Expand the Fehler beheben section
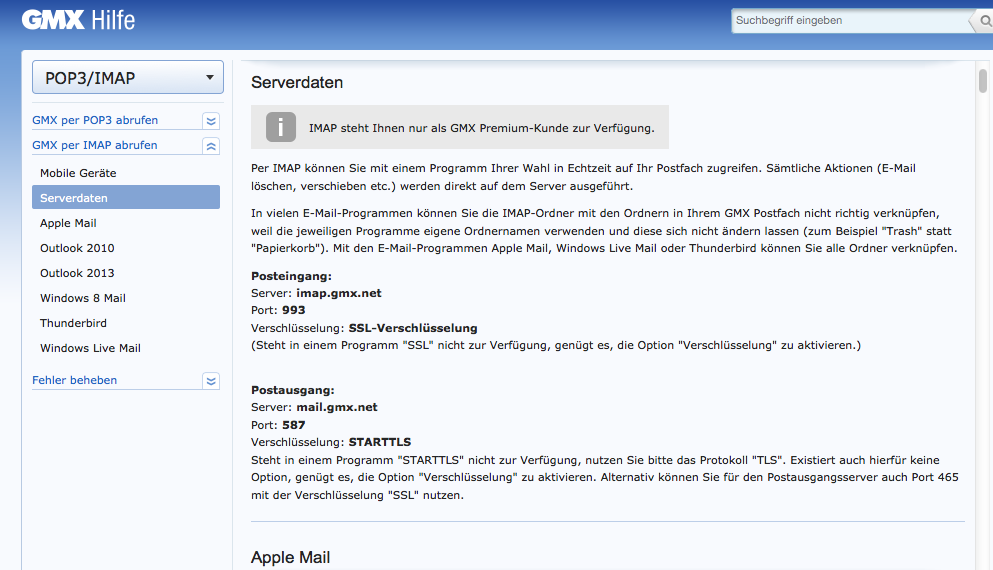Image resolution: width=993 pixels, height=570 pixels. [211, 381]
